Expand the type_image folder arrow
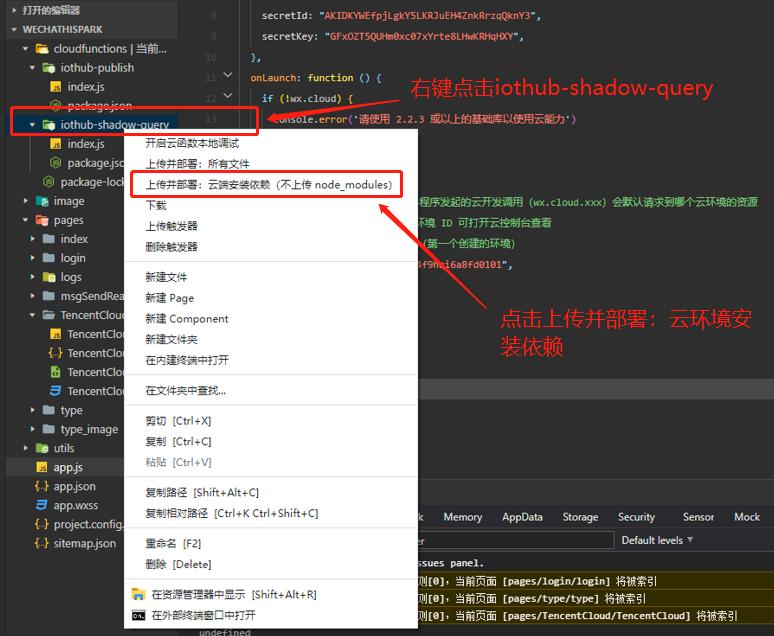 [x=34, y=429]
